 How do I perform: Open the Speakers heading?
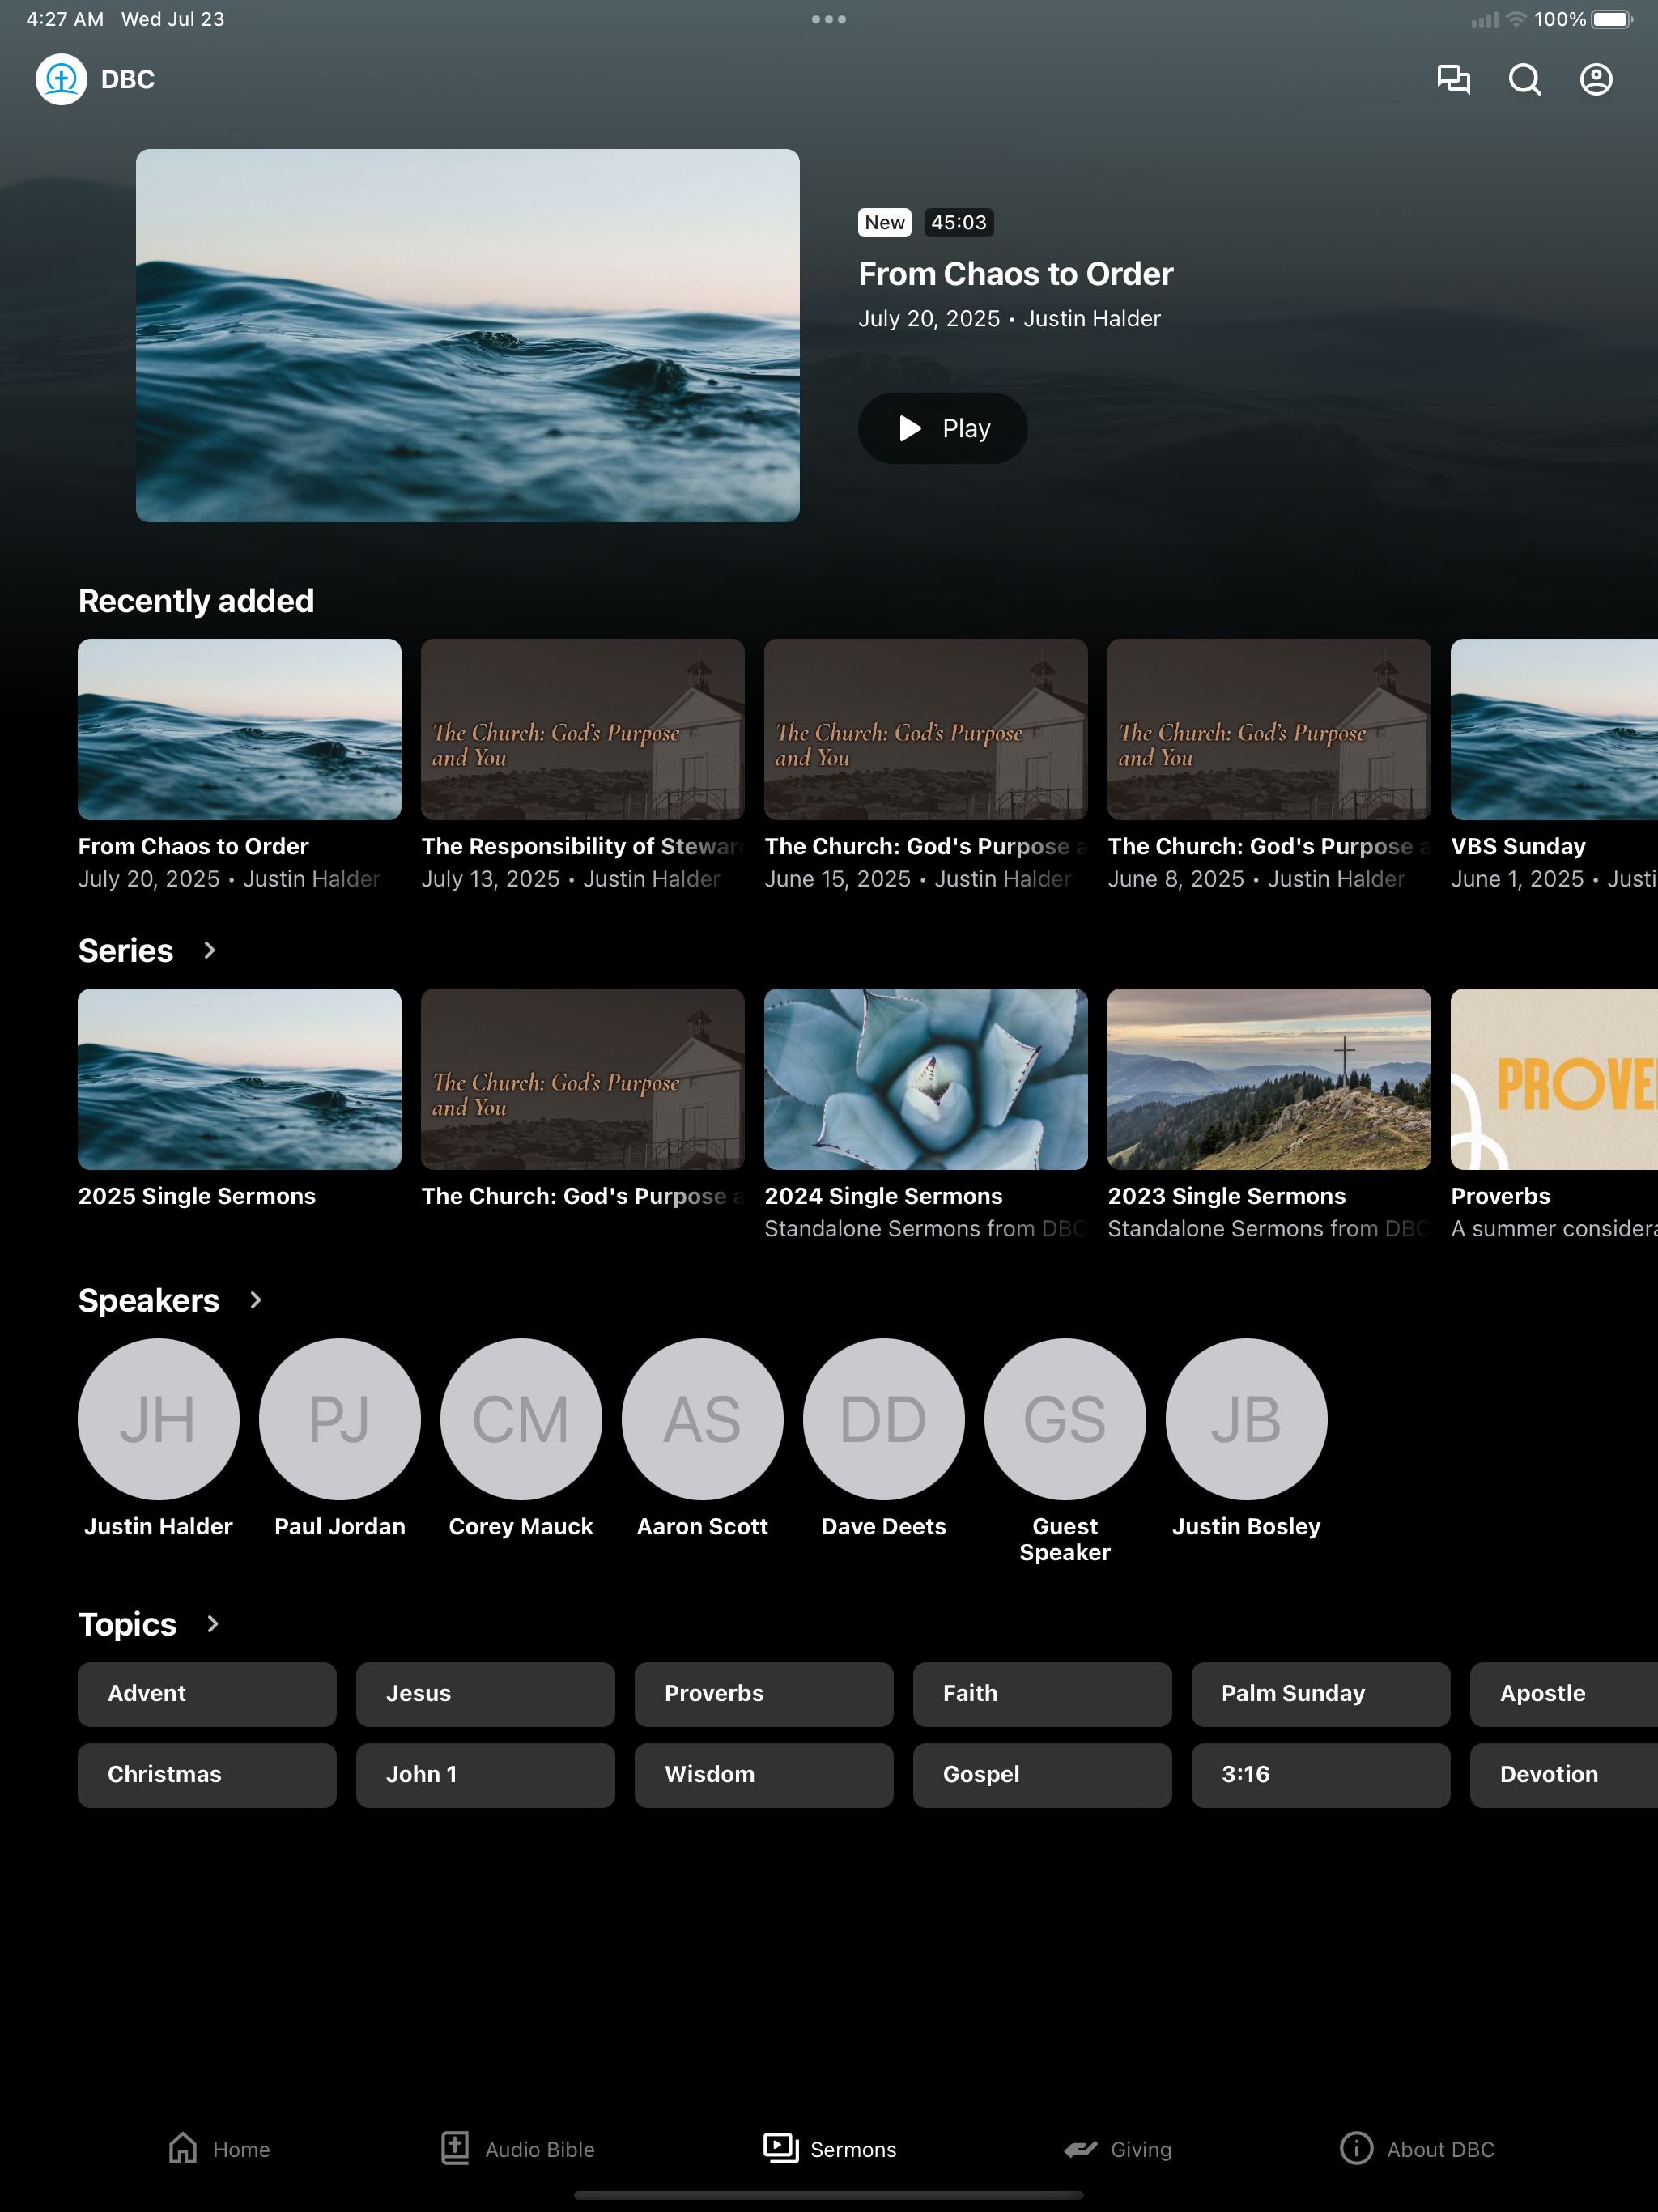pos(149,1300)
